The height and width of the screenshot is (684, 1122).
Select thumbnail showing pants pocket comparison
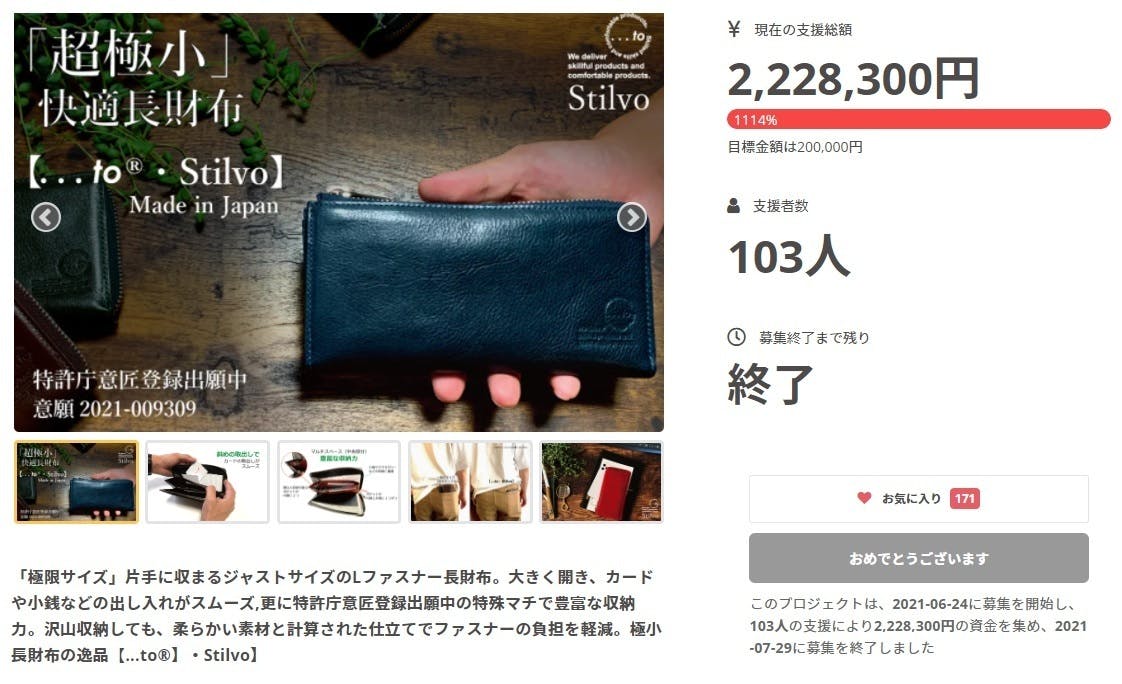click(x=471, y=482)
